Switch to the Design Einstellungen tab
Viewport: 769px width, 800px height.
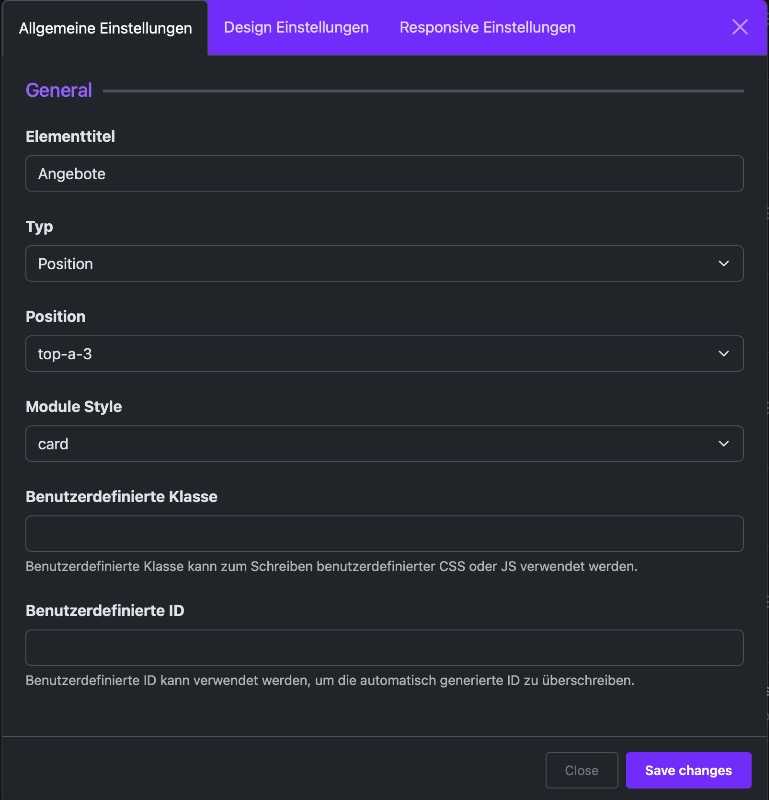[x=296, y=28]
